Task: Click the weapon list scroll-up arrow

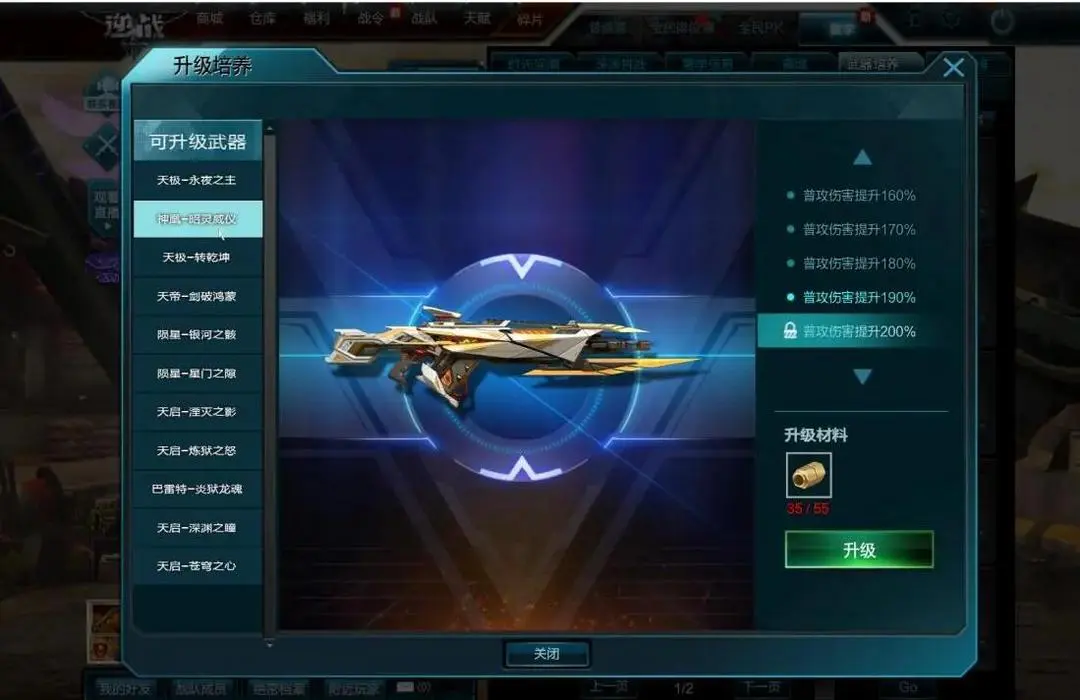Action: (269, 129)
